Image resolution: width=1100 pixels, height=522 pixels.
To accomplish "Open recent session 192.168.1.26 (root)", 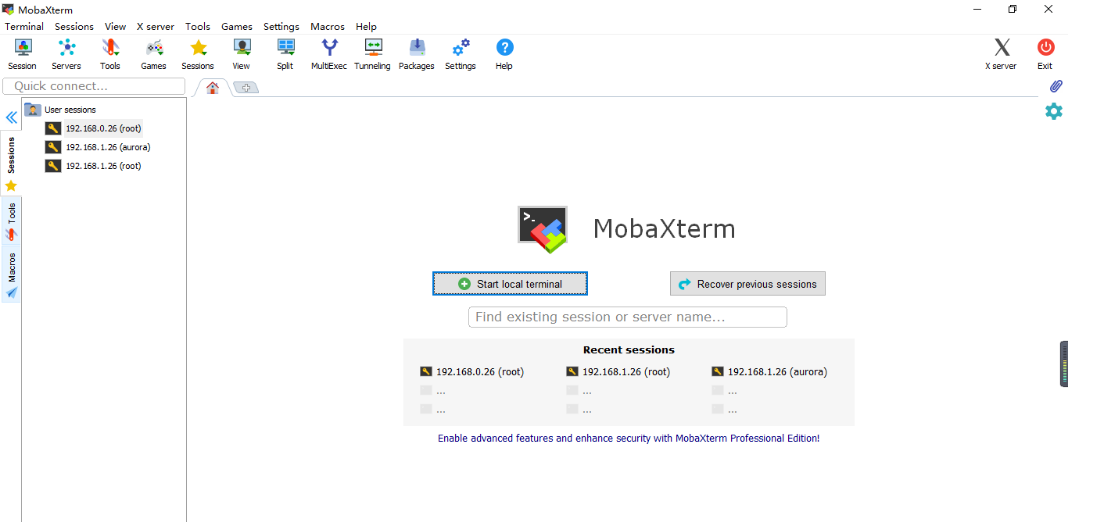I will 618,372.
